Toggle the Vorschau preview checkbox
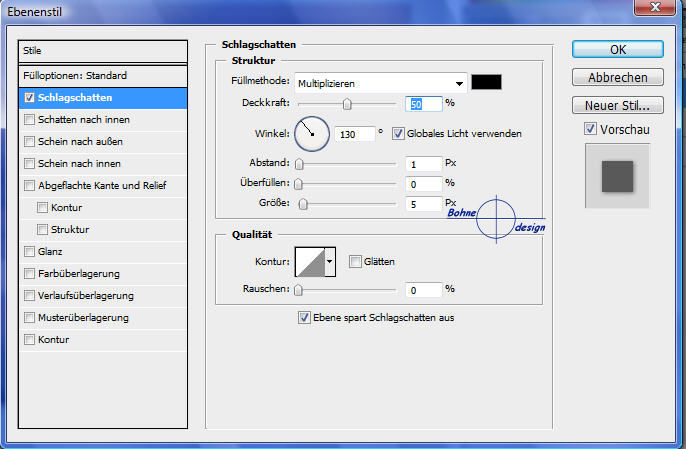686x449 pixels. pos(590,128)
